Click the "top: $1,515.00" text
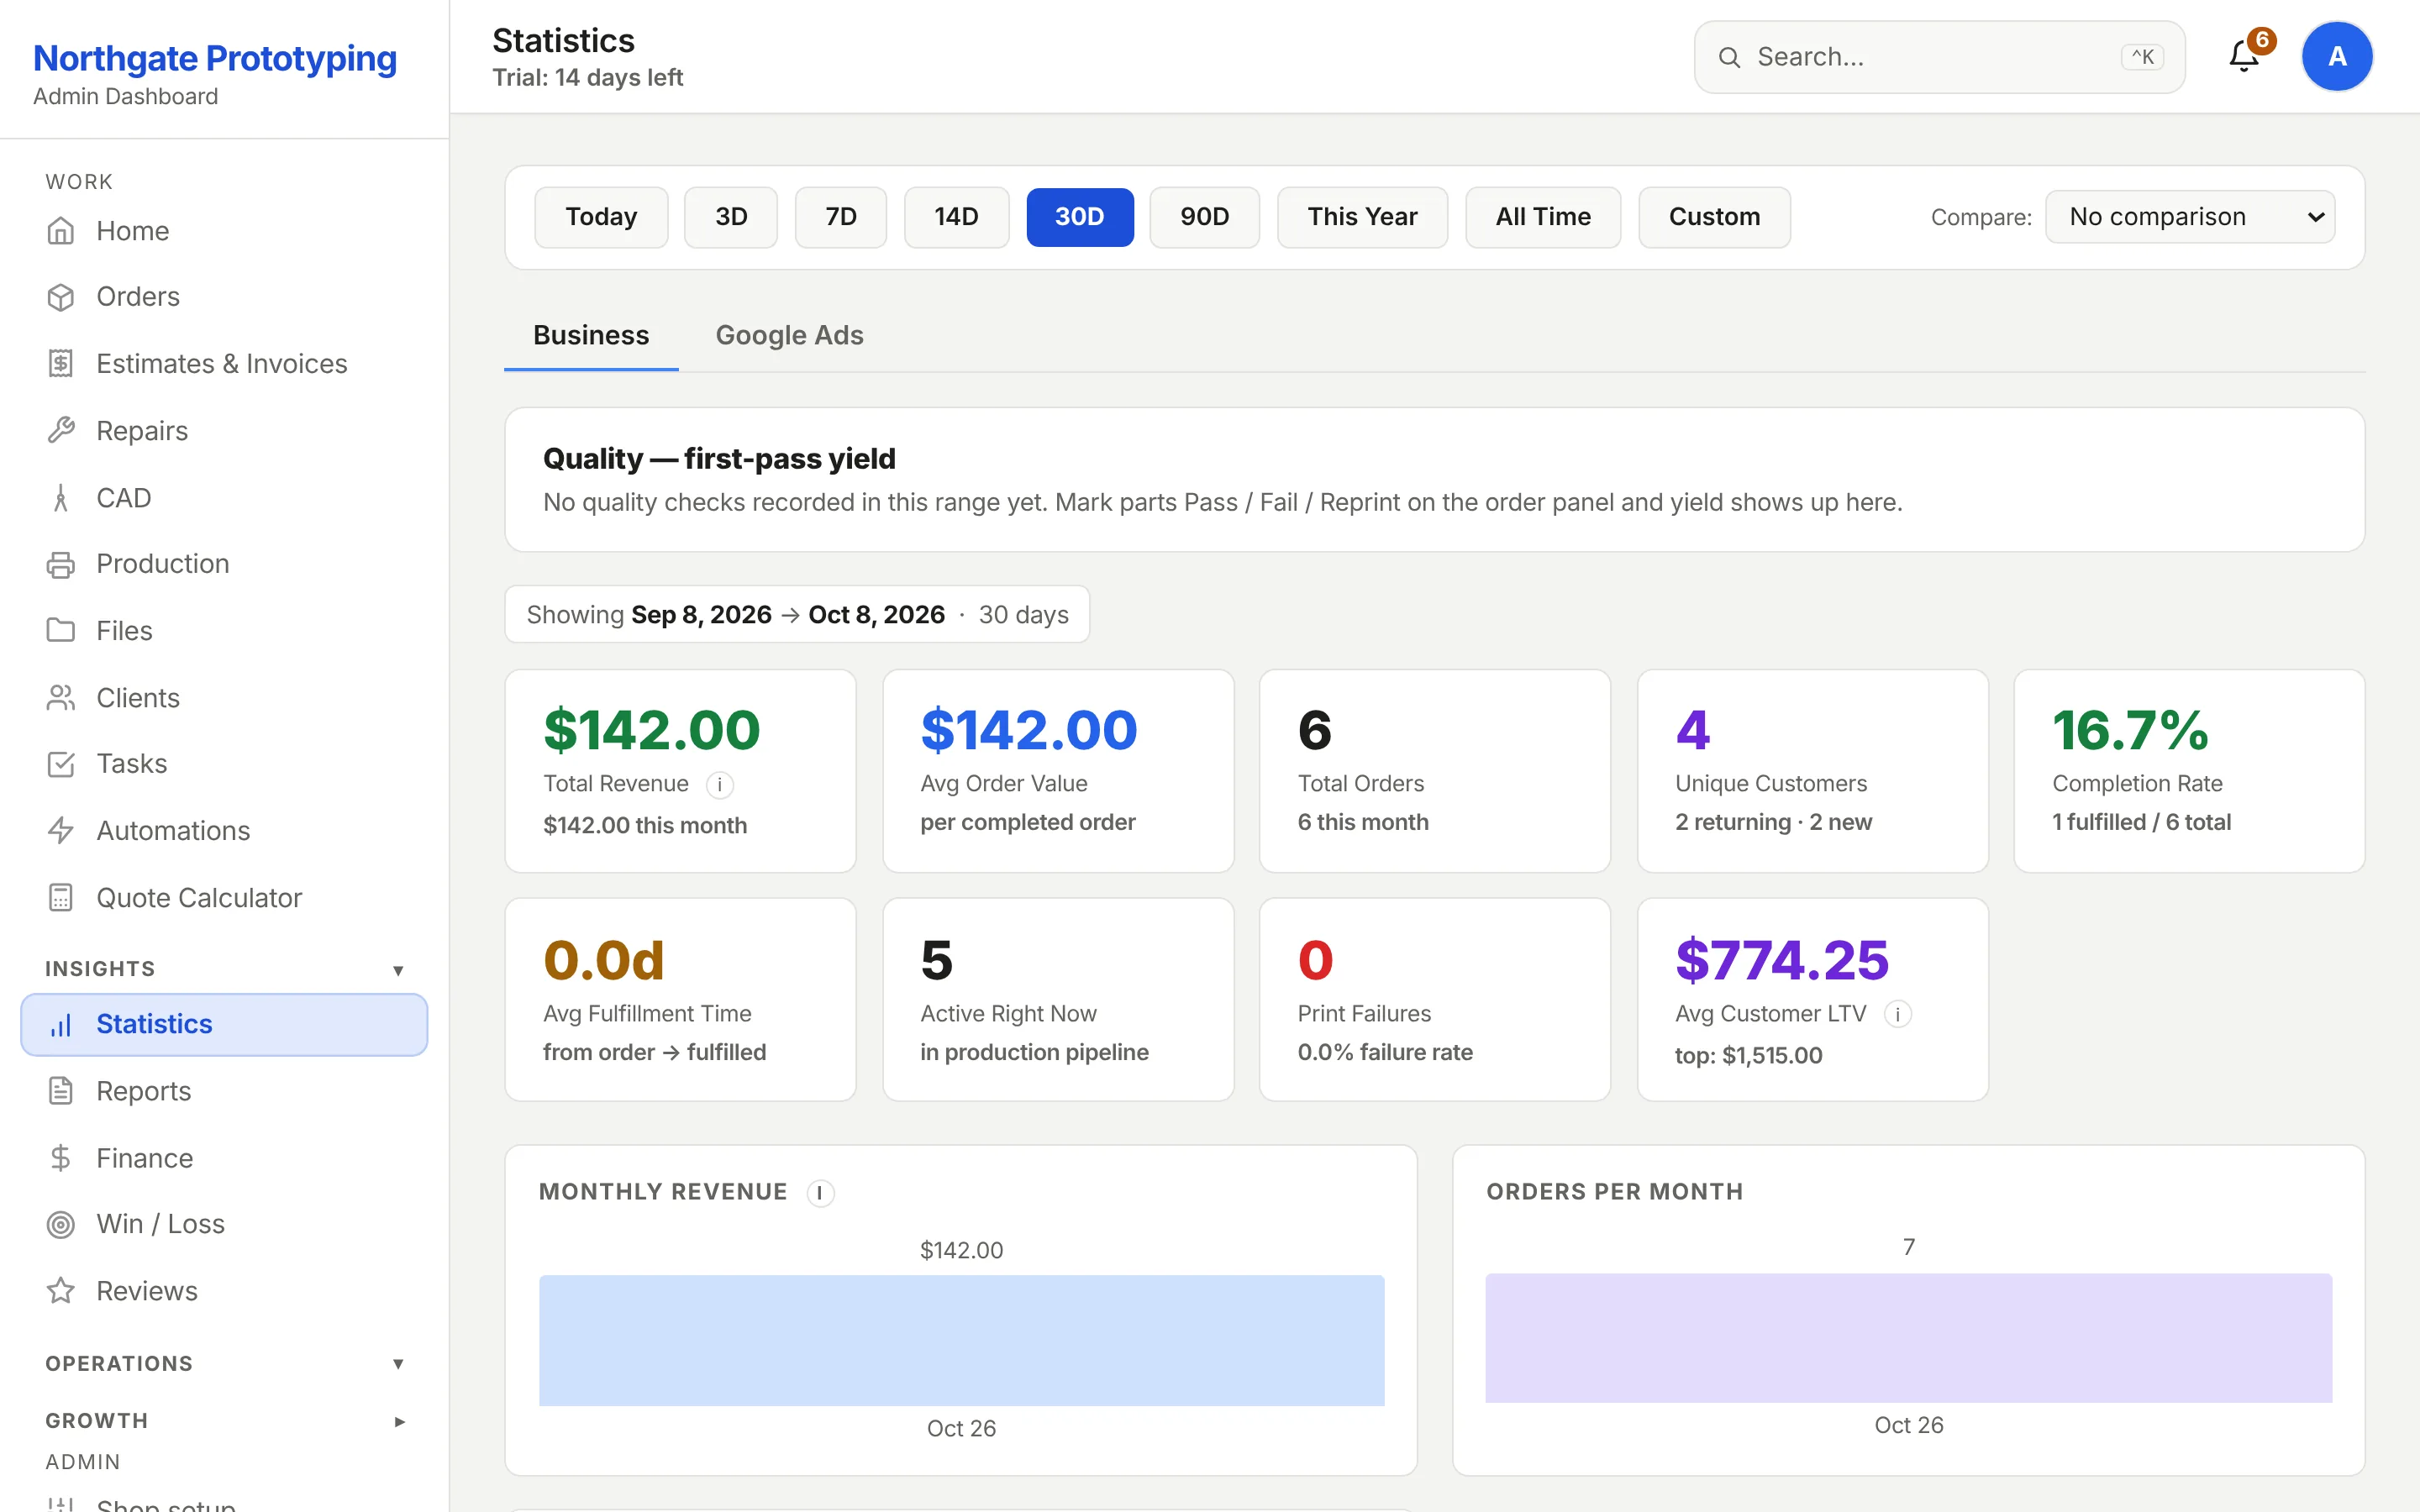 (x=1748, y=1056)
